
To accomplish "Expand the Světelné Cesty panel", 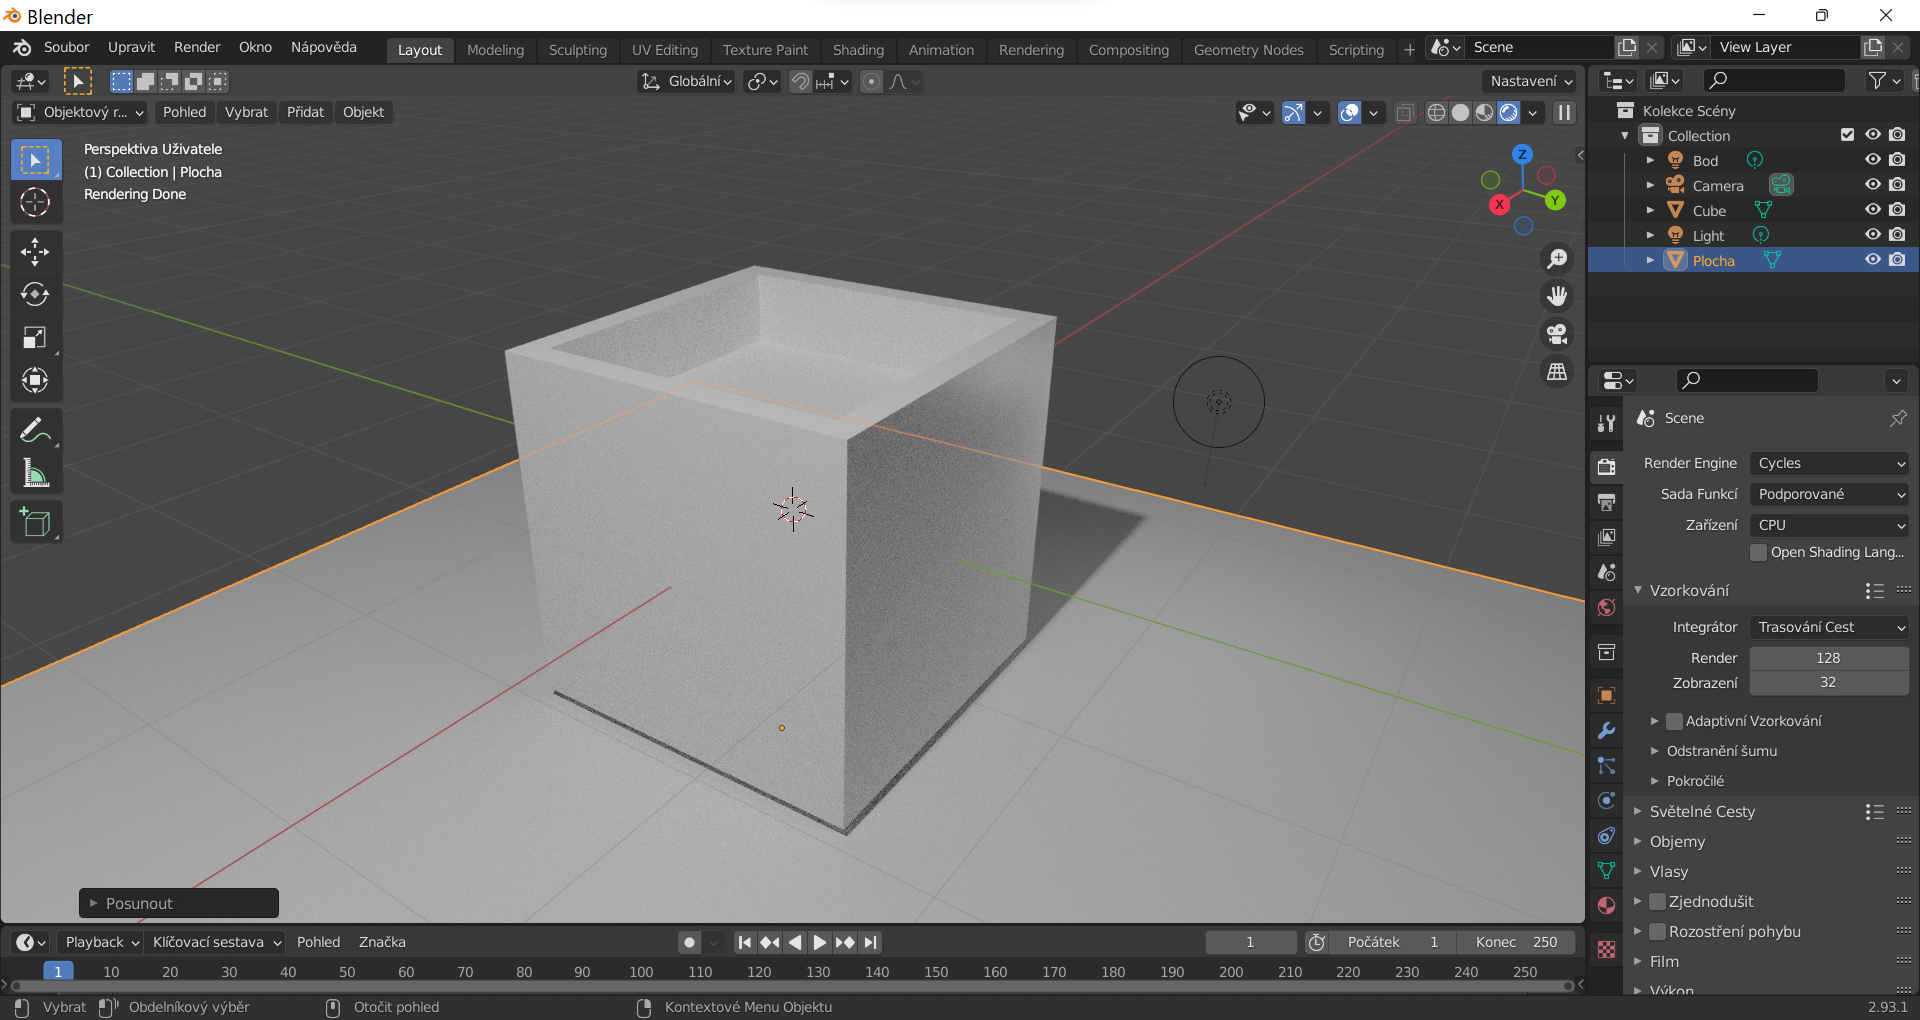I will tap(1702, 811).
